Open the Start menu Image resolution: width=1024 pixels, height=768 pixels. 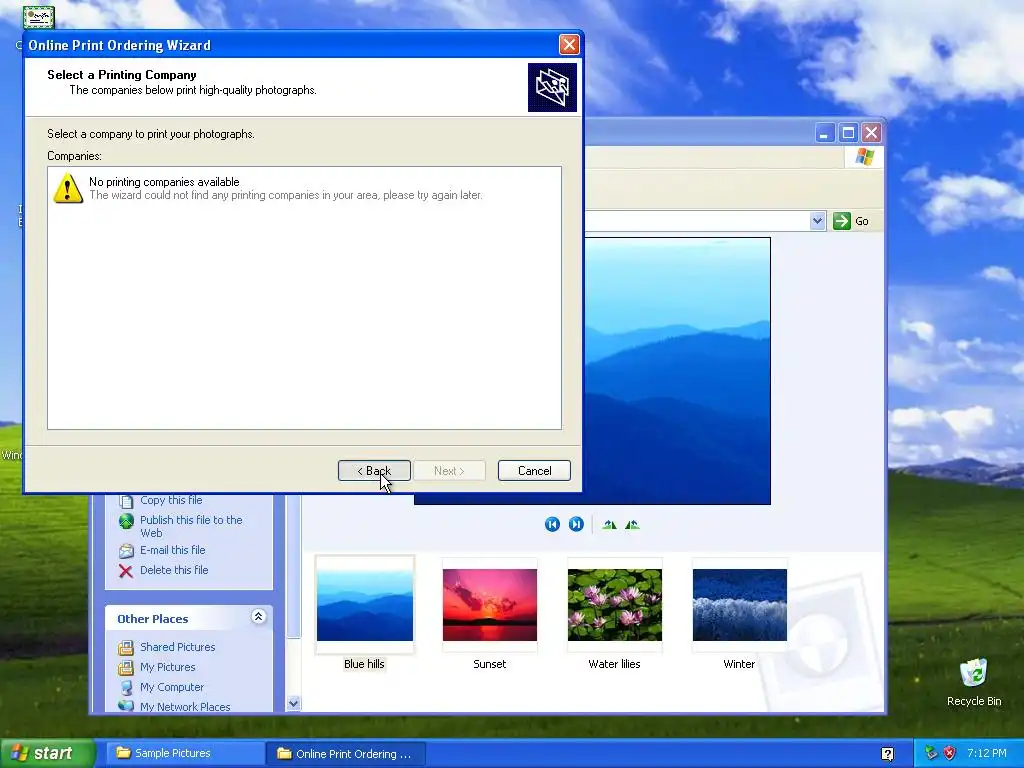(47, 754)
